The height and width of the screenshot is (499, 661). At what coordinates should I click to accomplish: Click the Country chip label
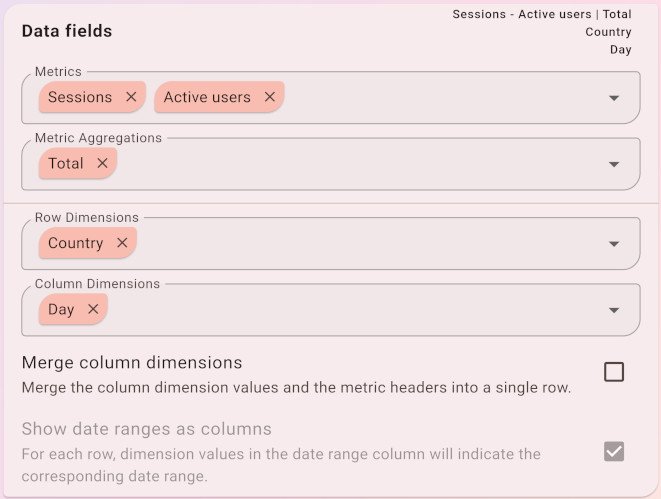75,243
